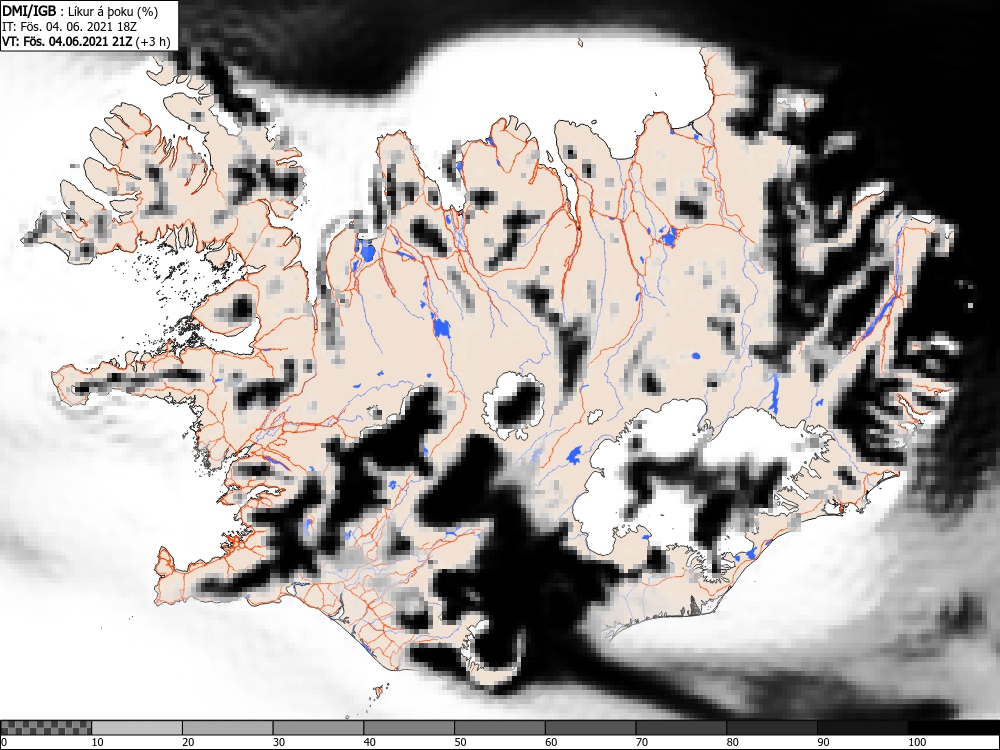Click the title text 'Líkur á þoku (%)'
The image size is (1000, 750).
tap(114, 11)
